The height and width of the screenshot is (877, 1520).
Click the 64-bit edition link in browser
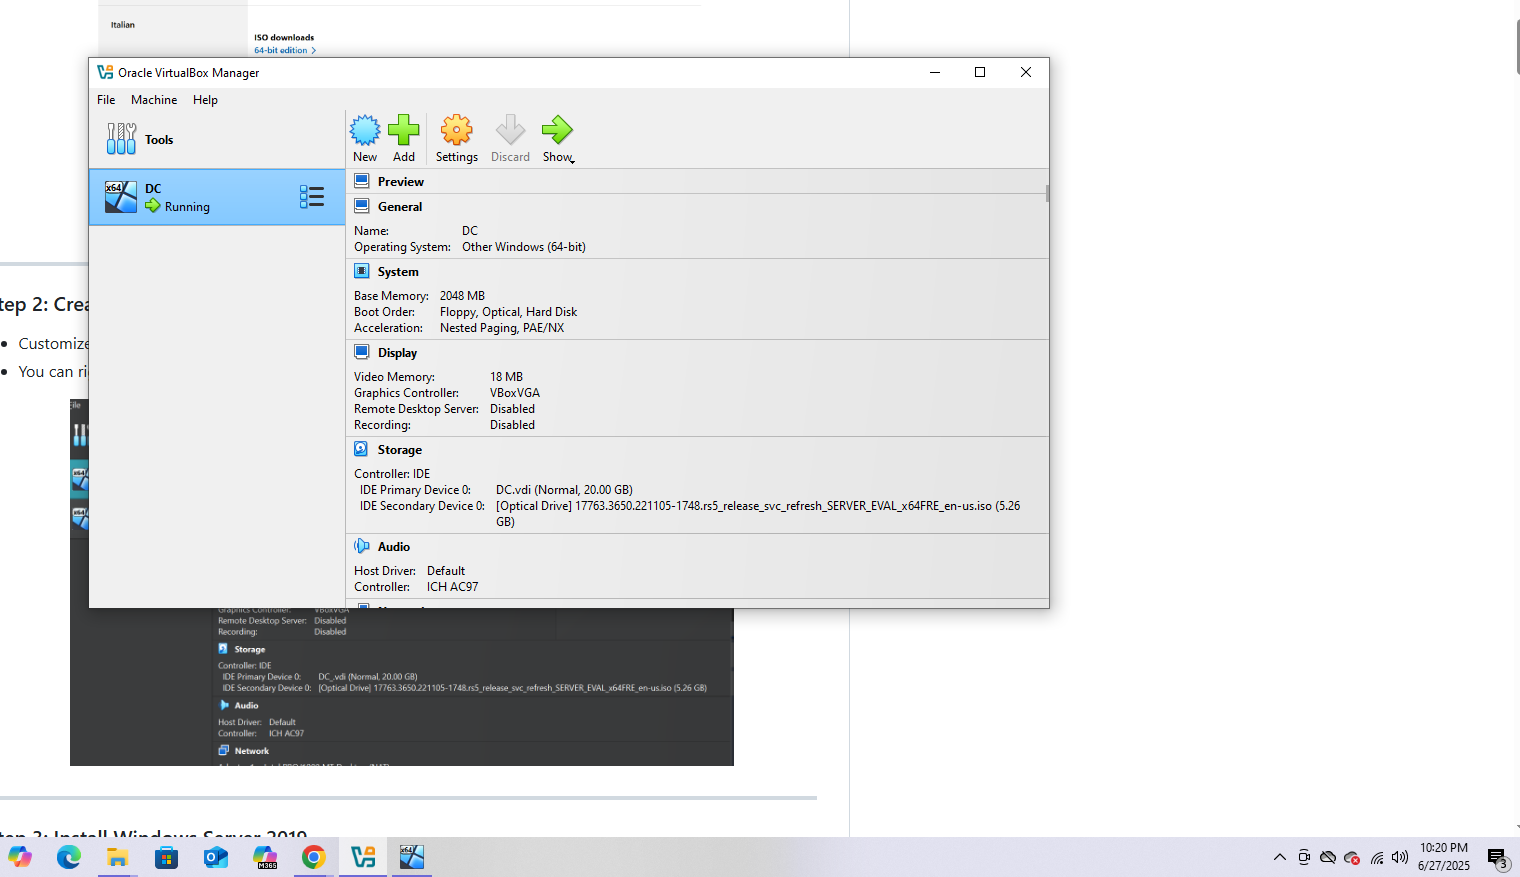tap(284, 50)
